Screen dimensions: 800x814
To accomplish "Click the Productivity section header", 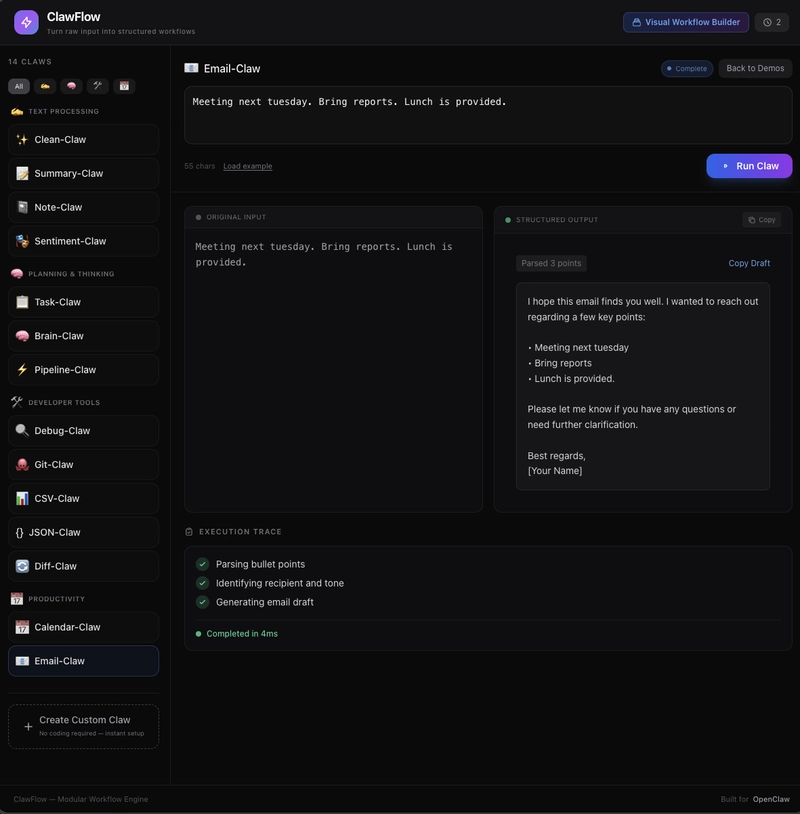I will [x=57, y=599].
